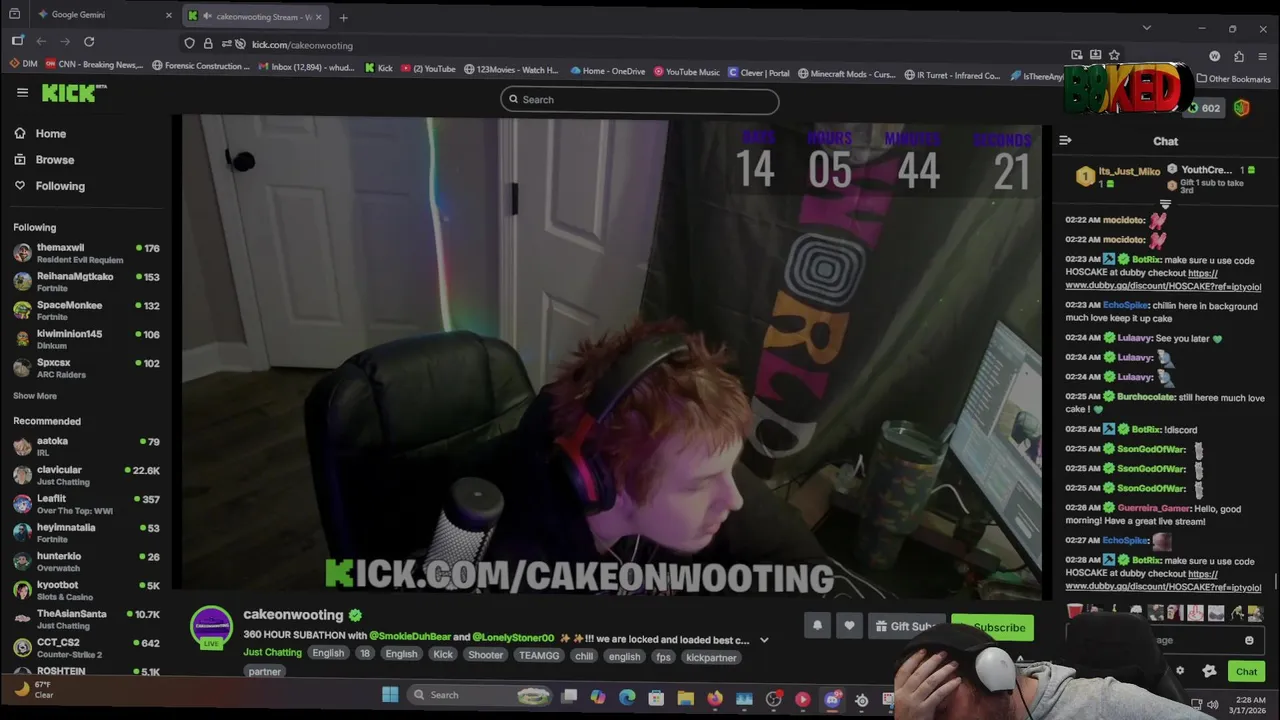The width and height of the screenshot is (1280, 720).
Task: Open the emote picker in chat input
Action: [x=1249, y=641]
